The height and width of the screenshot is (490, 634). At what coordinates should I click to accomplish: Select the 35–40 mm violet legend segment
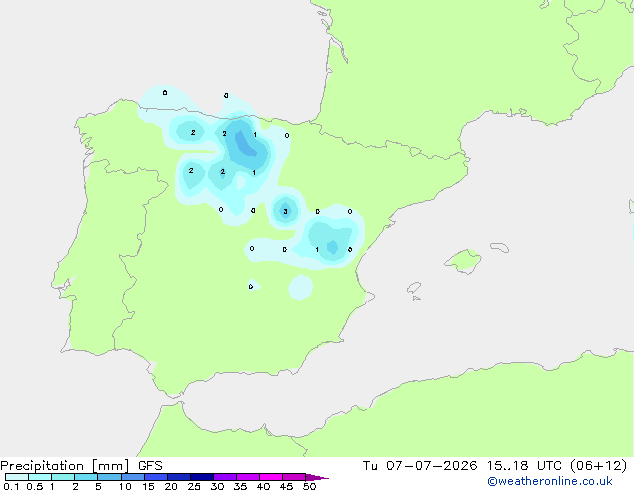tap(248, 477)
